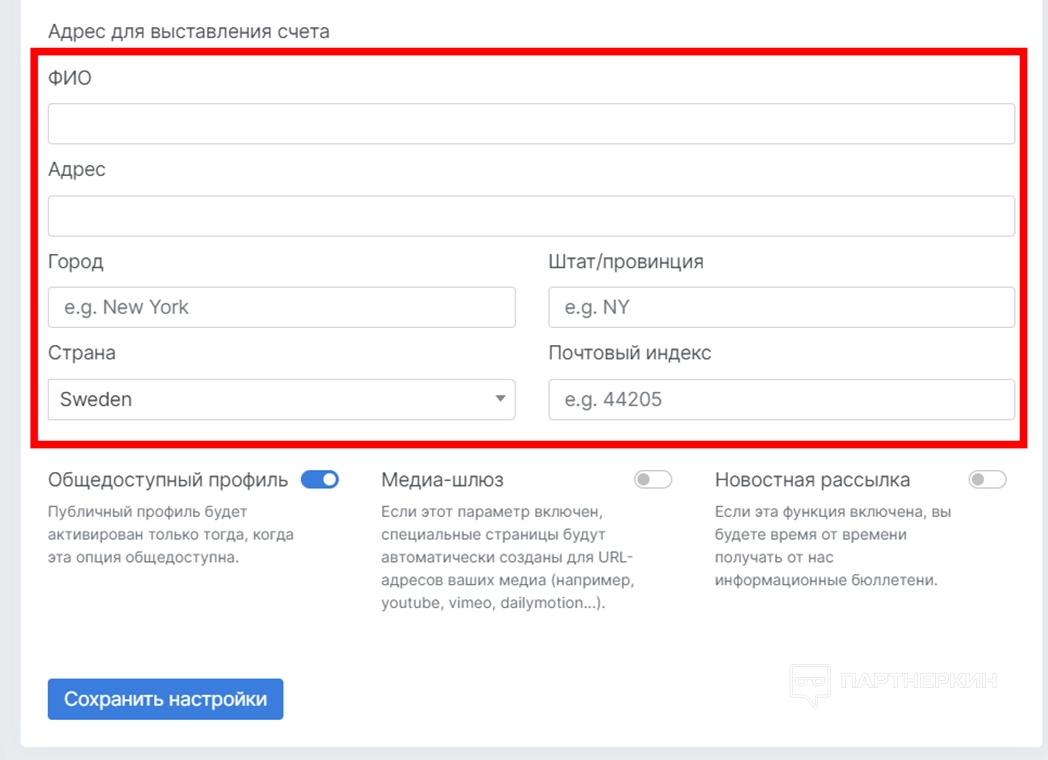Click the Город field with New York placeholder
Viewport: 1048px width, 760px height.
click(281, 308)
